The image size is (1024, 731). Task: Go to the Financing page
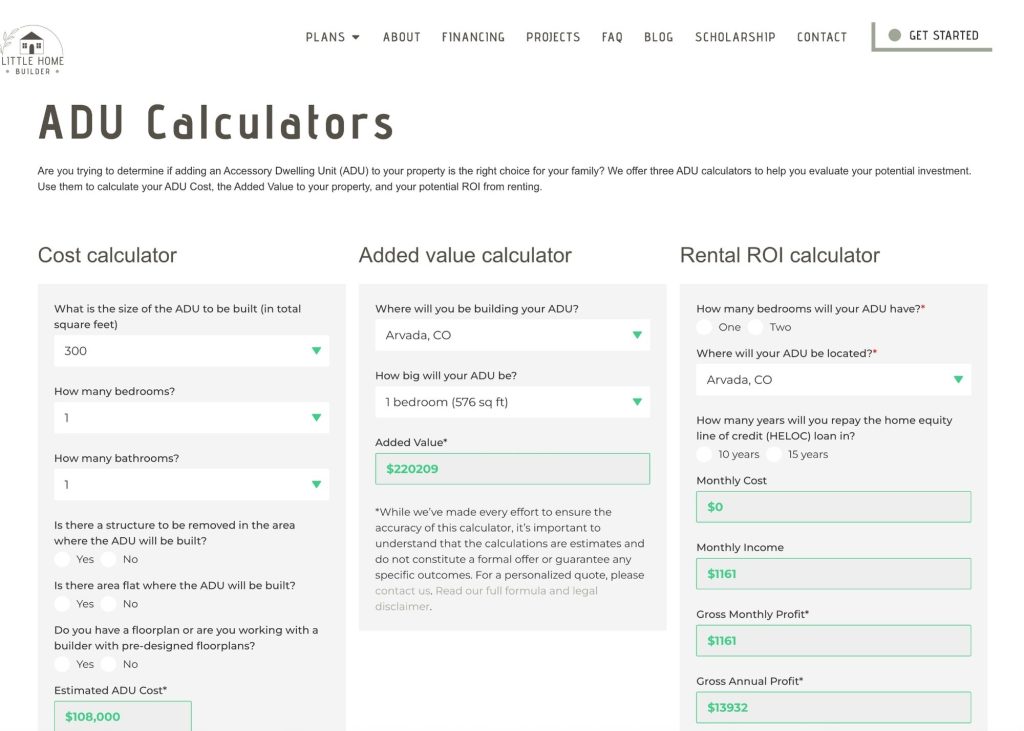click(x=473, y=37)
